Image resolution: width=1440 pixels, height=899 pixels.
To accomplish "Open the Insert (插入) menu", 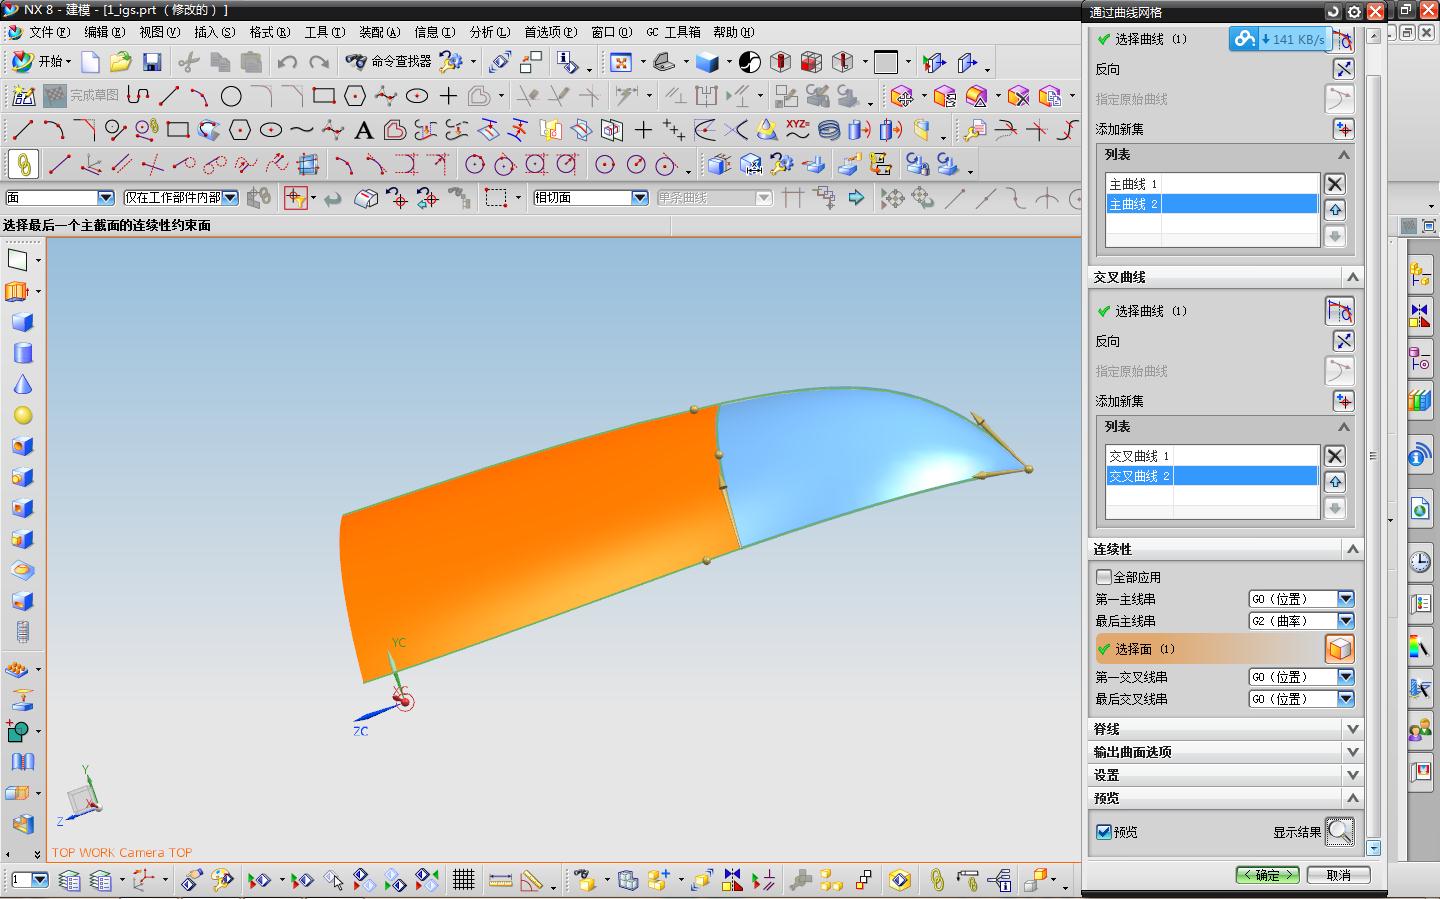I will 215,32.
